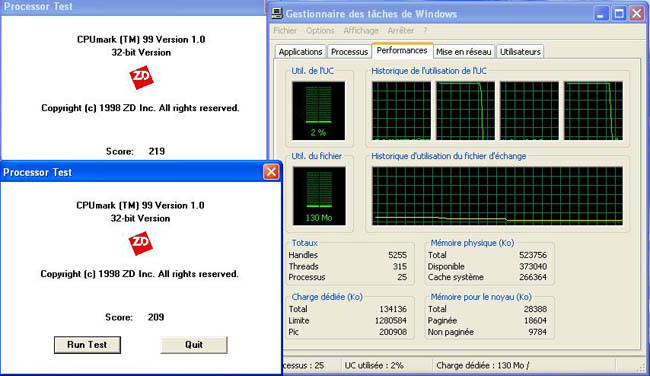650x376 pixels.
Task: Click the Disponible value 373040
Action: pos(533,266)
